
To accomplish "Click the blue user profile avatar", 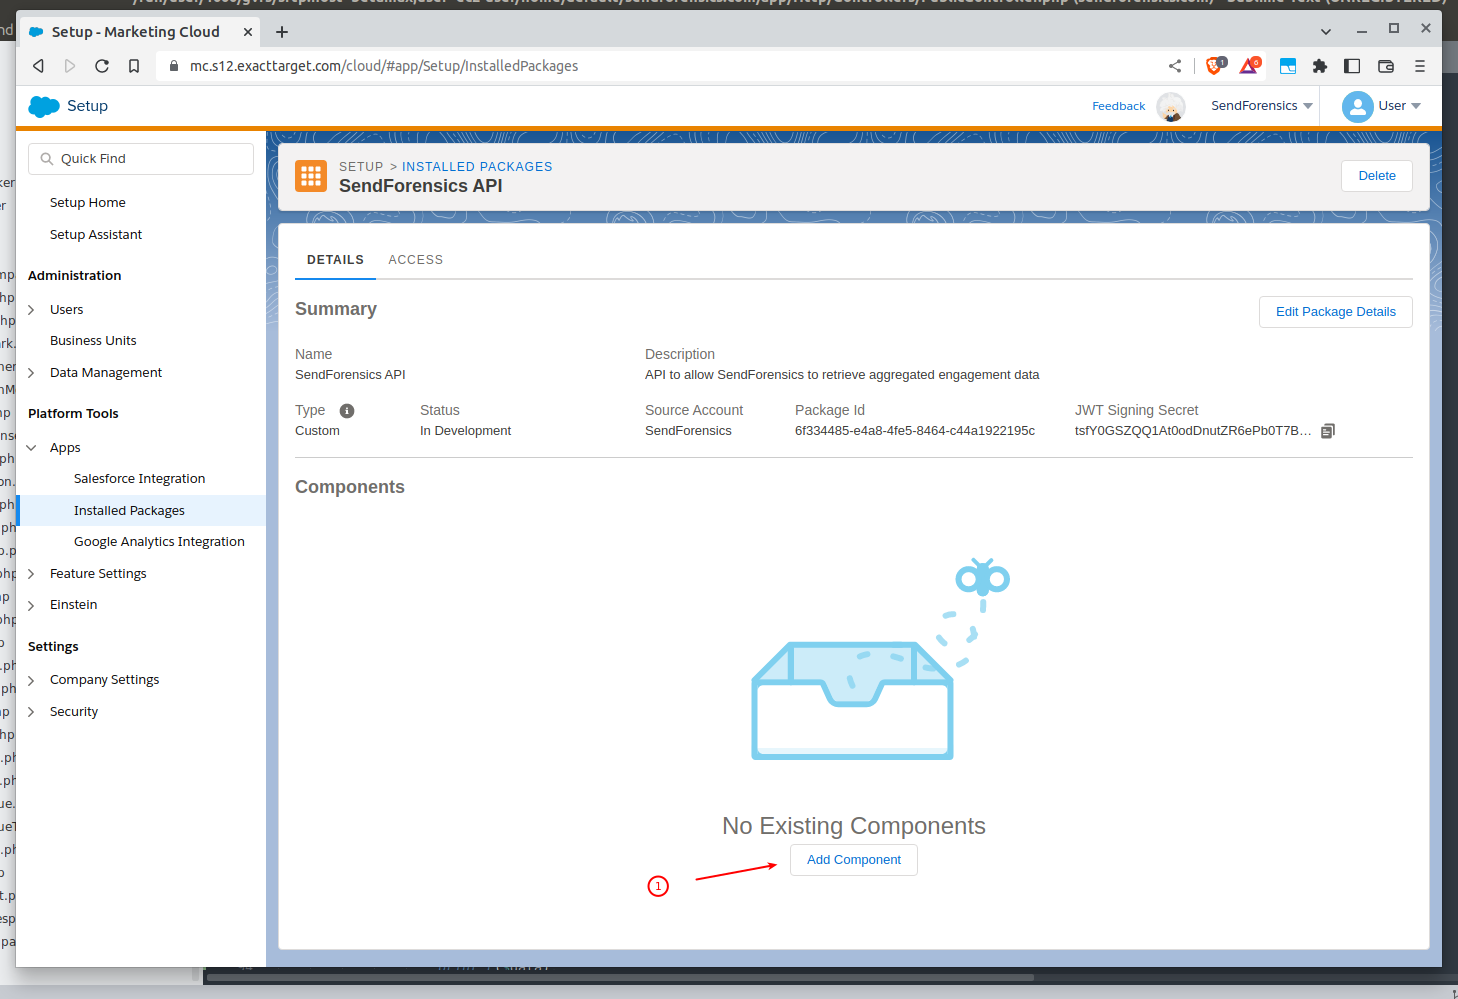I will click(1358, 106).
